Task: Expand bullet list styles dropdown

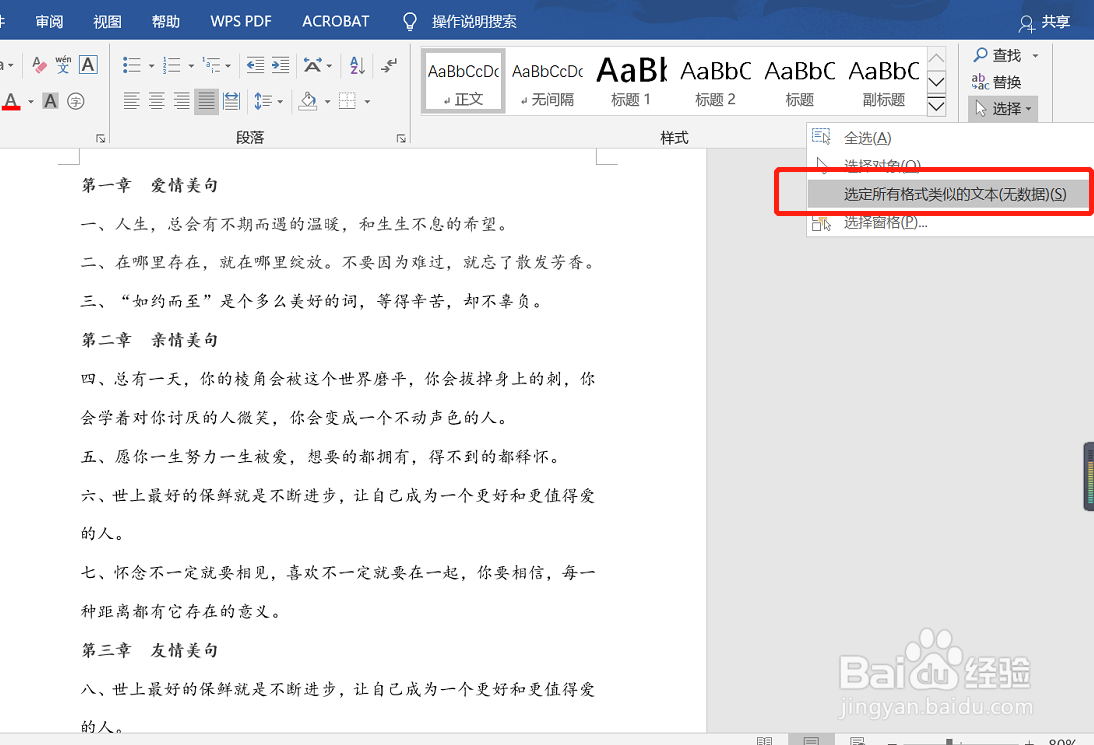Action: [151, 66]
